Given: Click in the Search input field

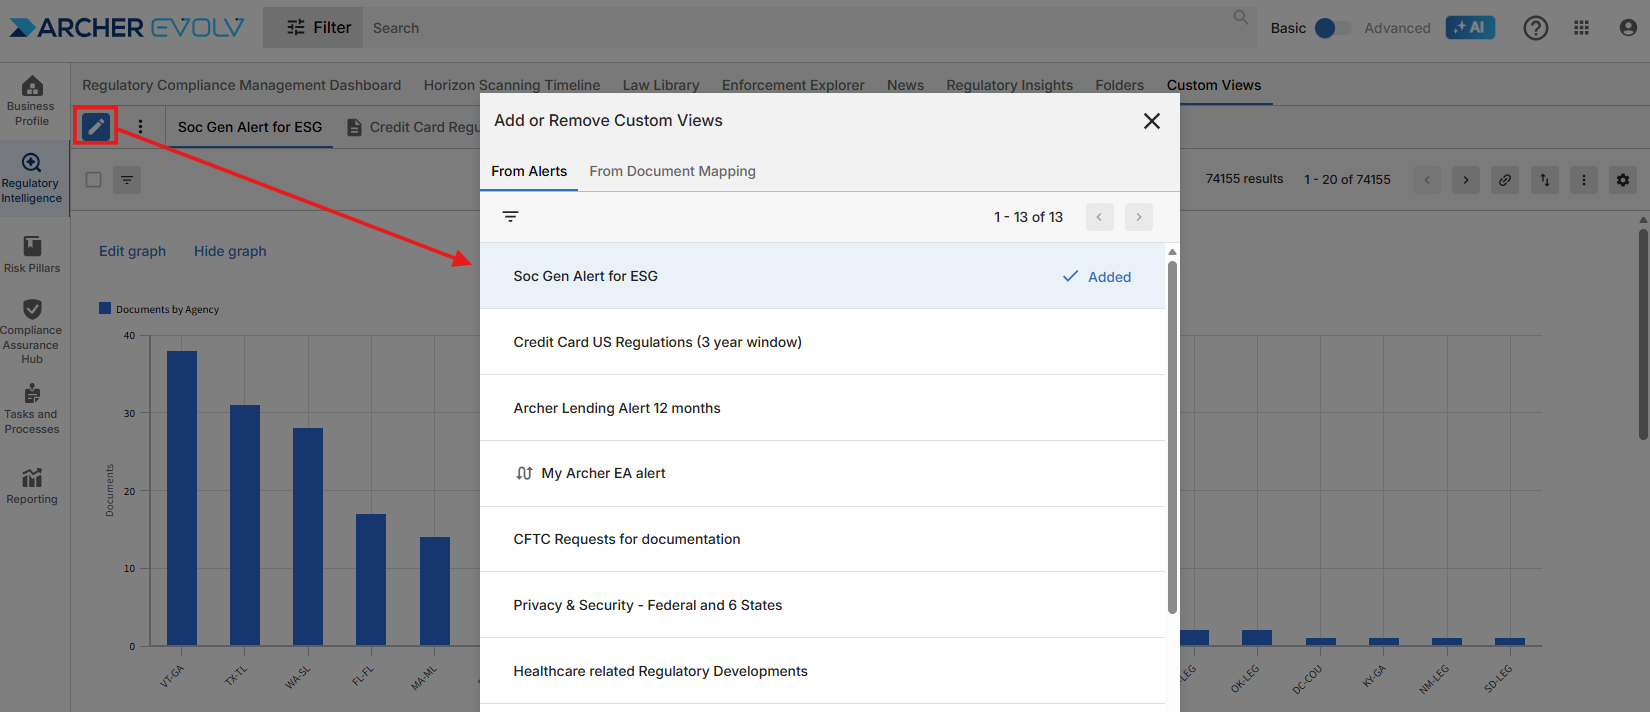Looking at the screenshot, I should (800, 28).
